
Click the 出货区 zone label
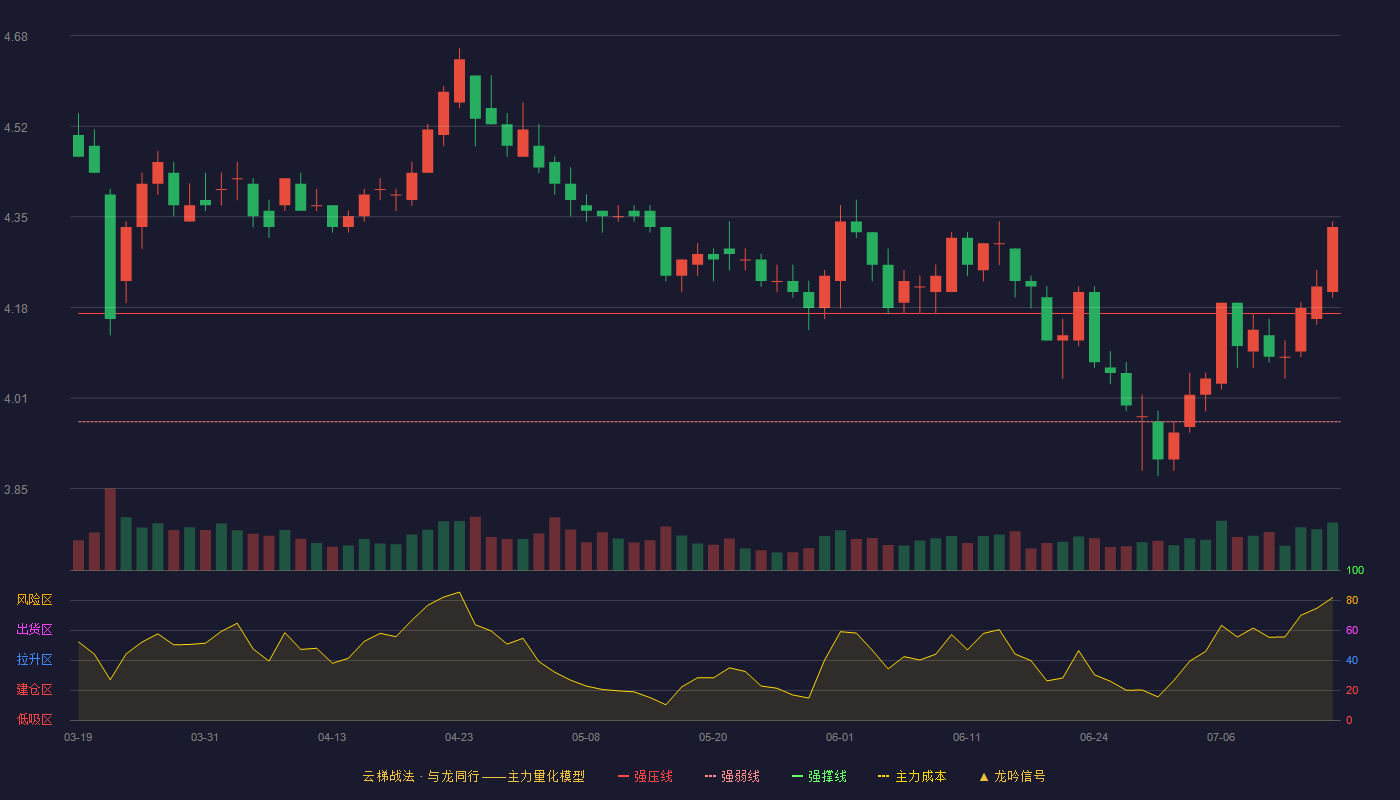pyautogui.click(x=34, y=630)
